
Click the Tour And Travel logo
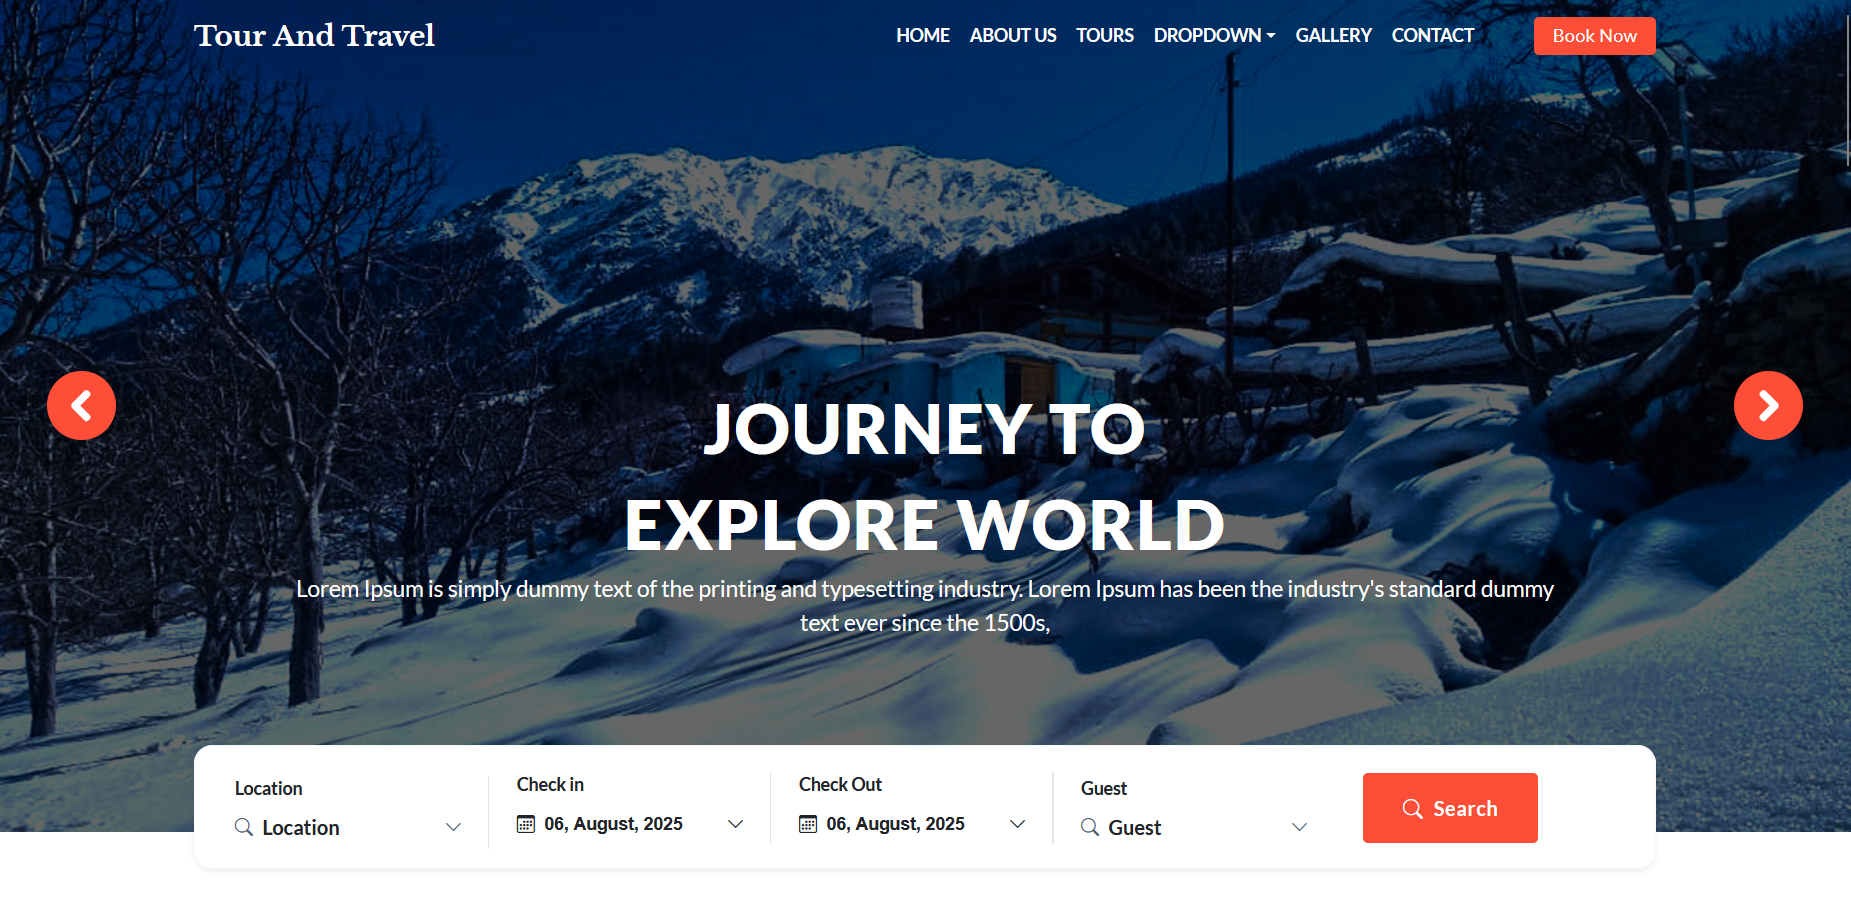(314, 36)
